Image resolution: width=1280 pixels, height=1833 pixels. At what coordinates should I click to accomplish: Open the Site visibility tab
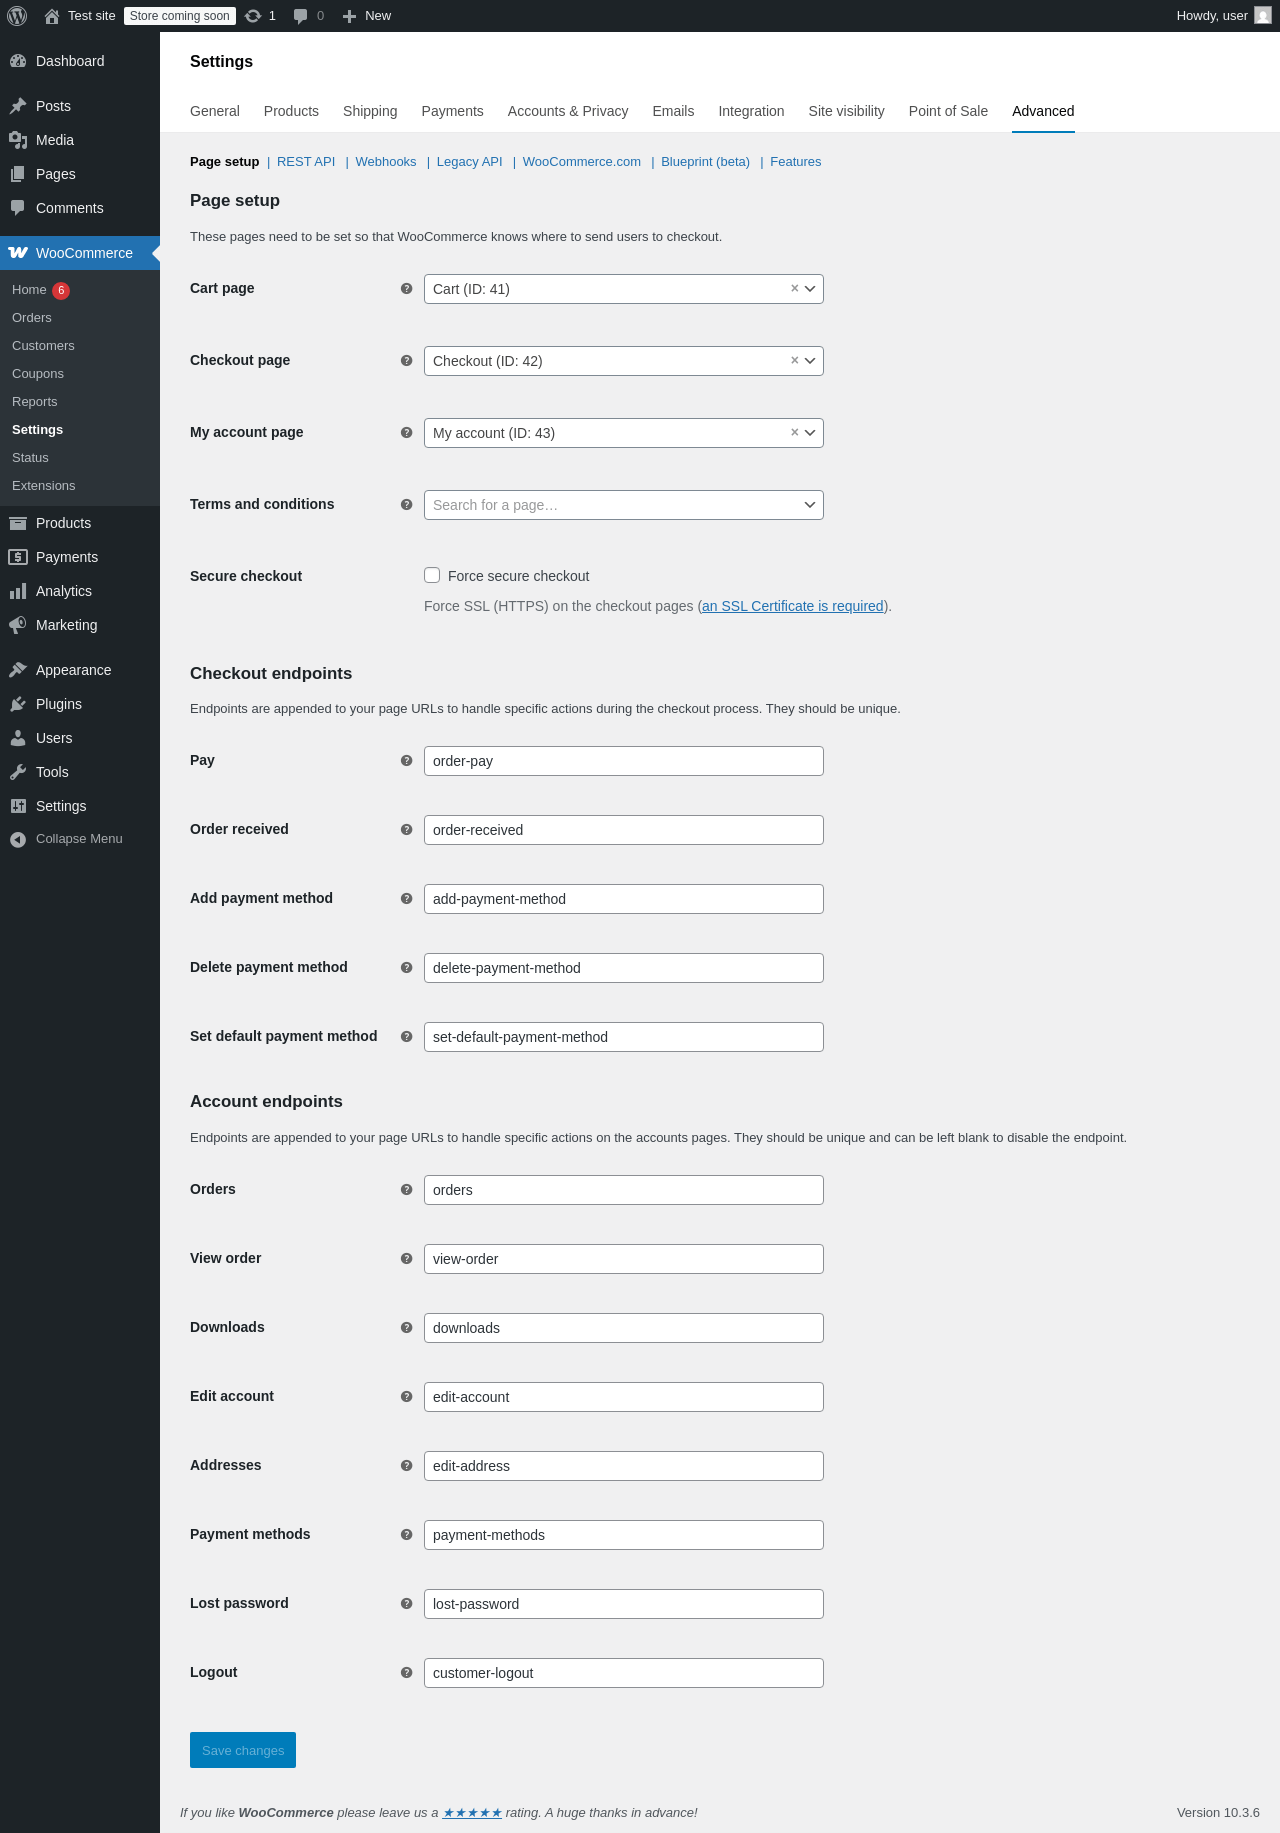click(846, 111)
